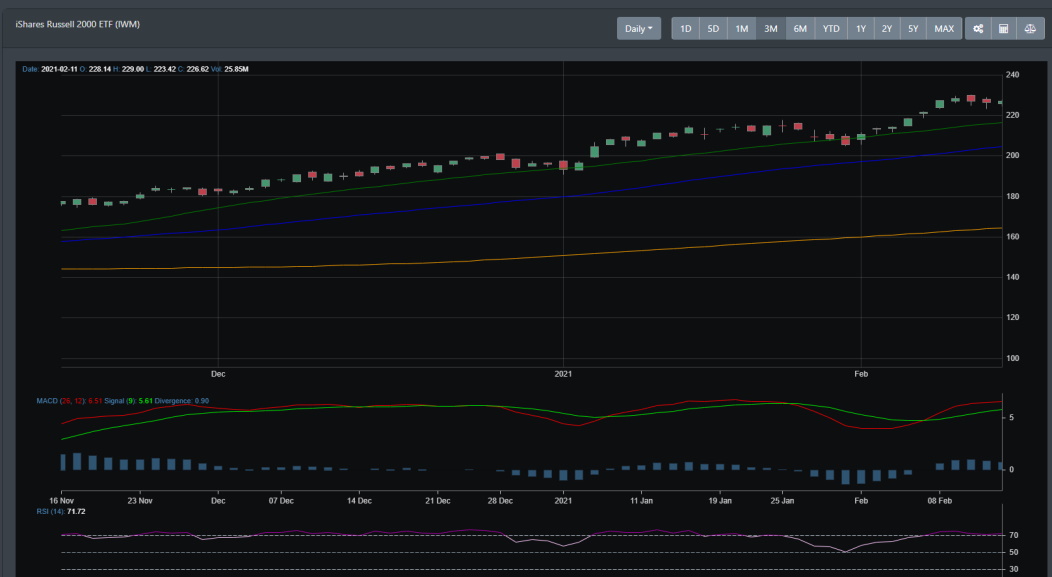Click the 120 price axis label

coord(1012,317)
